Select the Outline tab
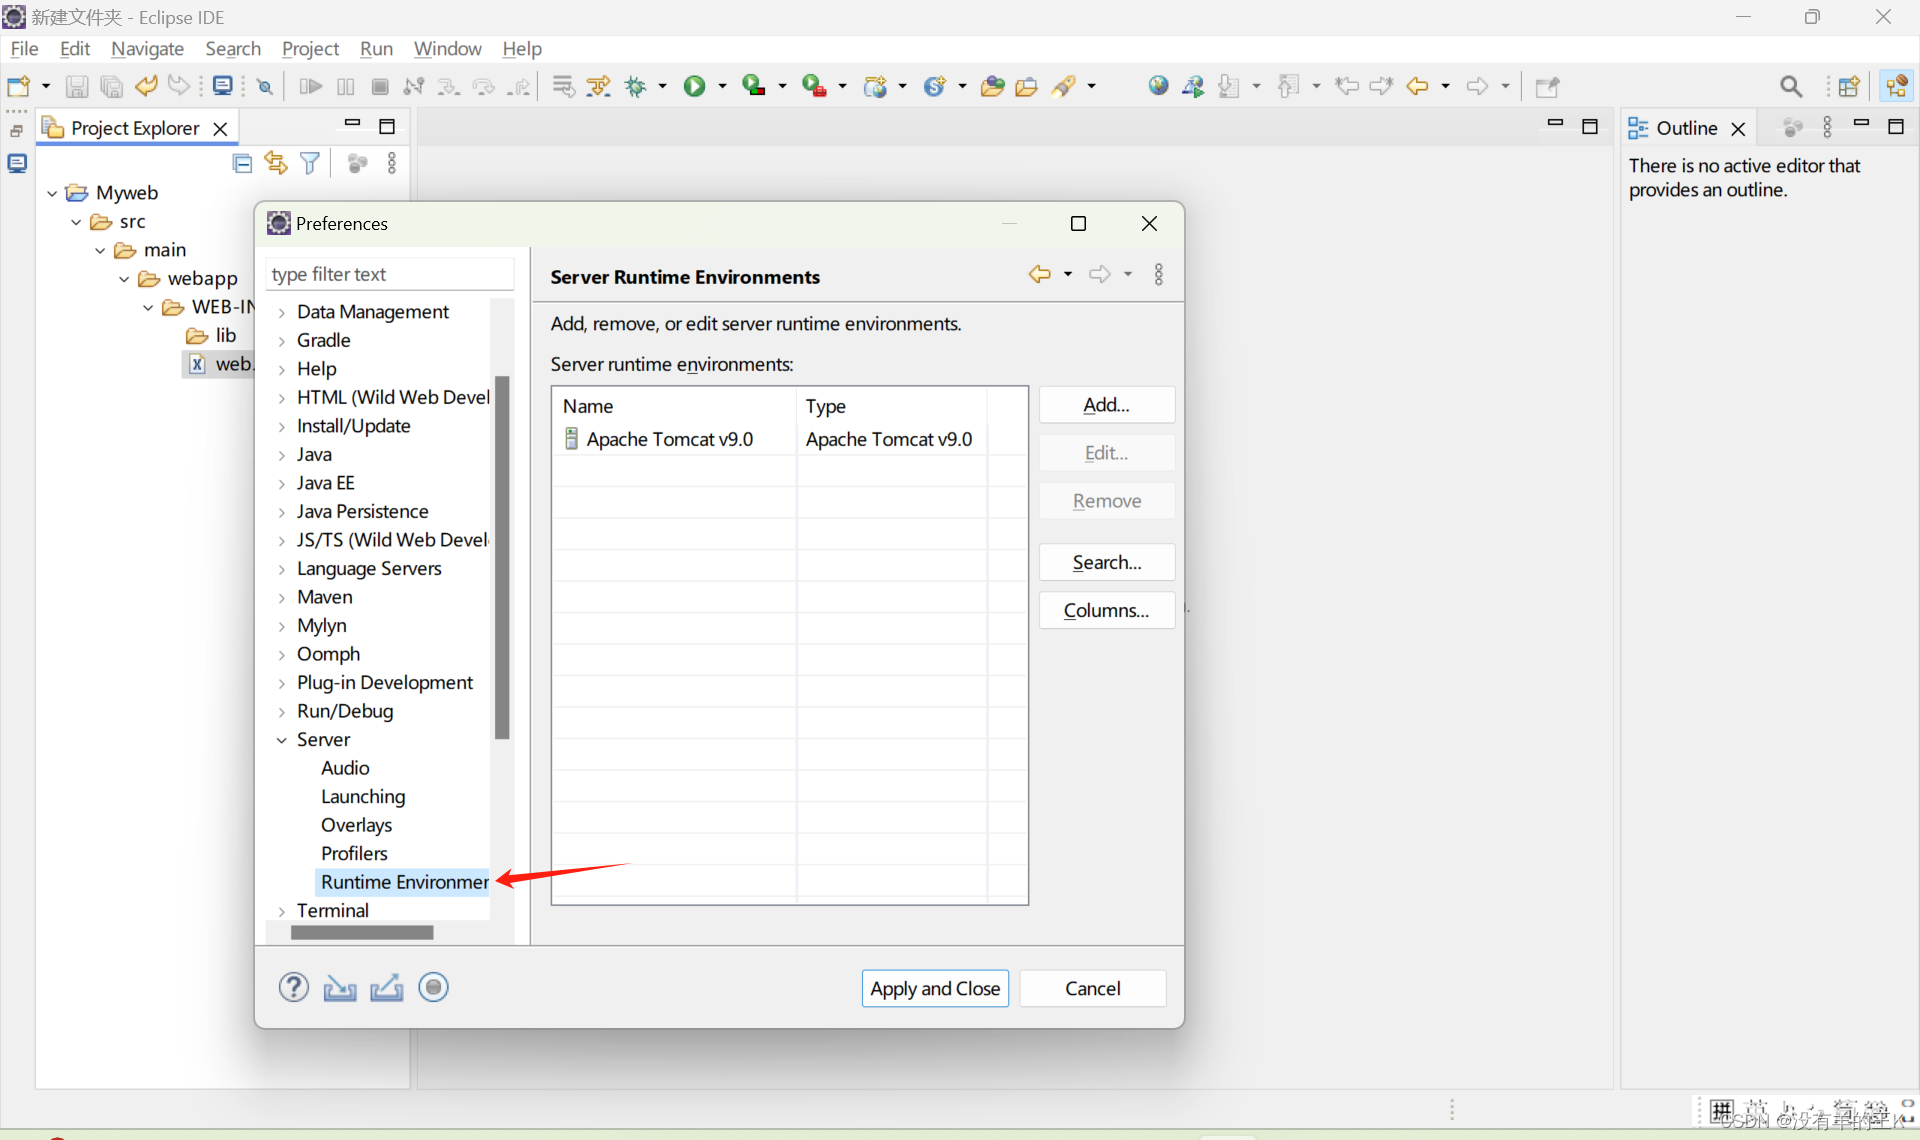1920x1140 pixels. tap(1686, 128)
